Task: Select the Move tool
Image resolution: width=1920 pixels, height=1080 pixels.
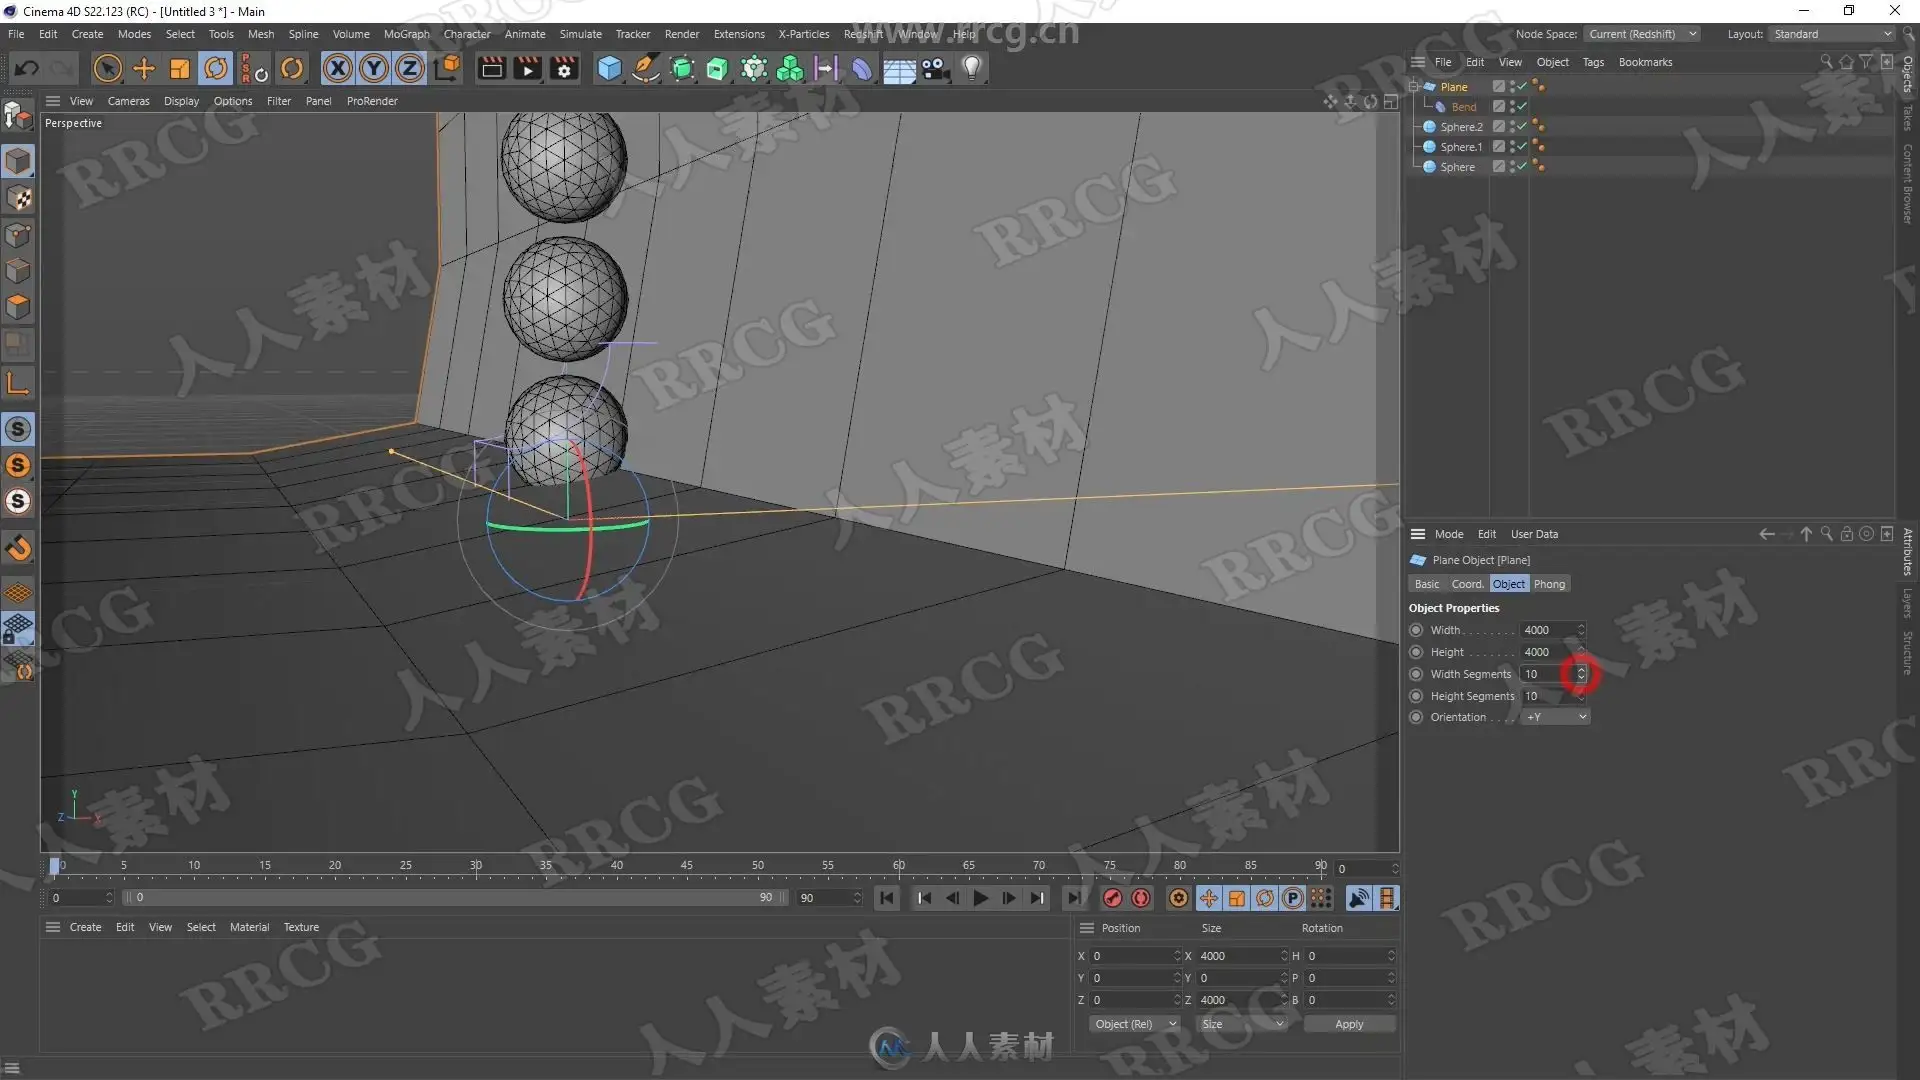Action: pyautogui.click(x=144, y=68)
